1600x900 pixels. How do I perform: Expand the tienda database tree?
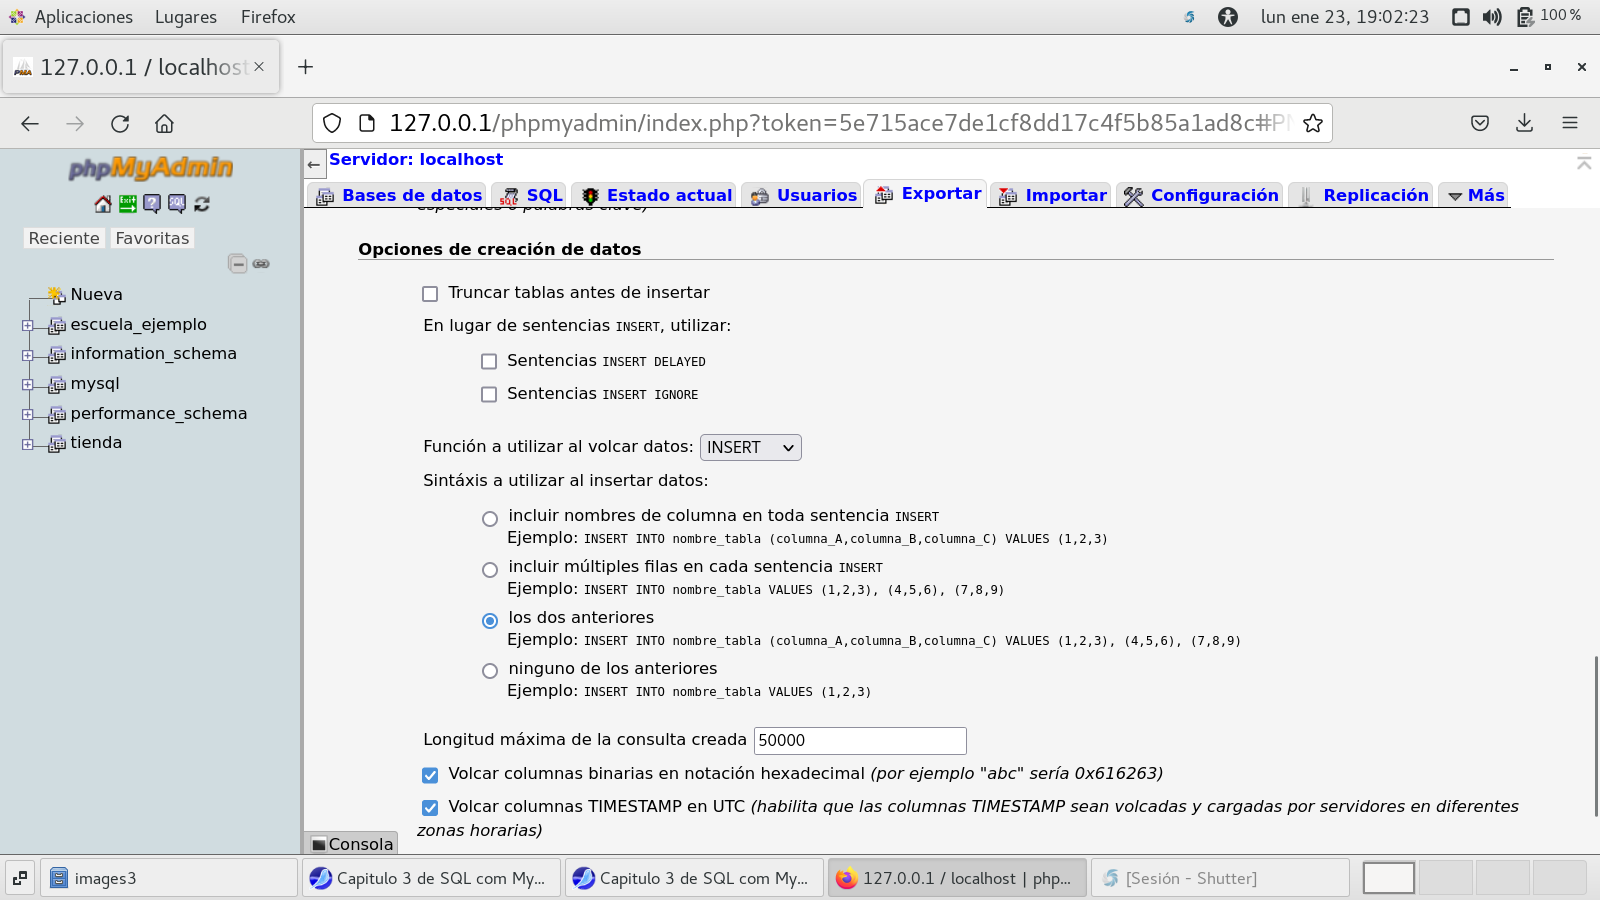point(27,444)
